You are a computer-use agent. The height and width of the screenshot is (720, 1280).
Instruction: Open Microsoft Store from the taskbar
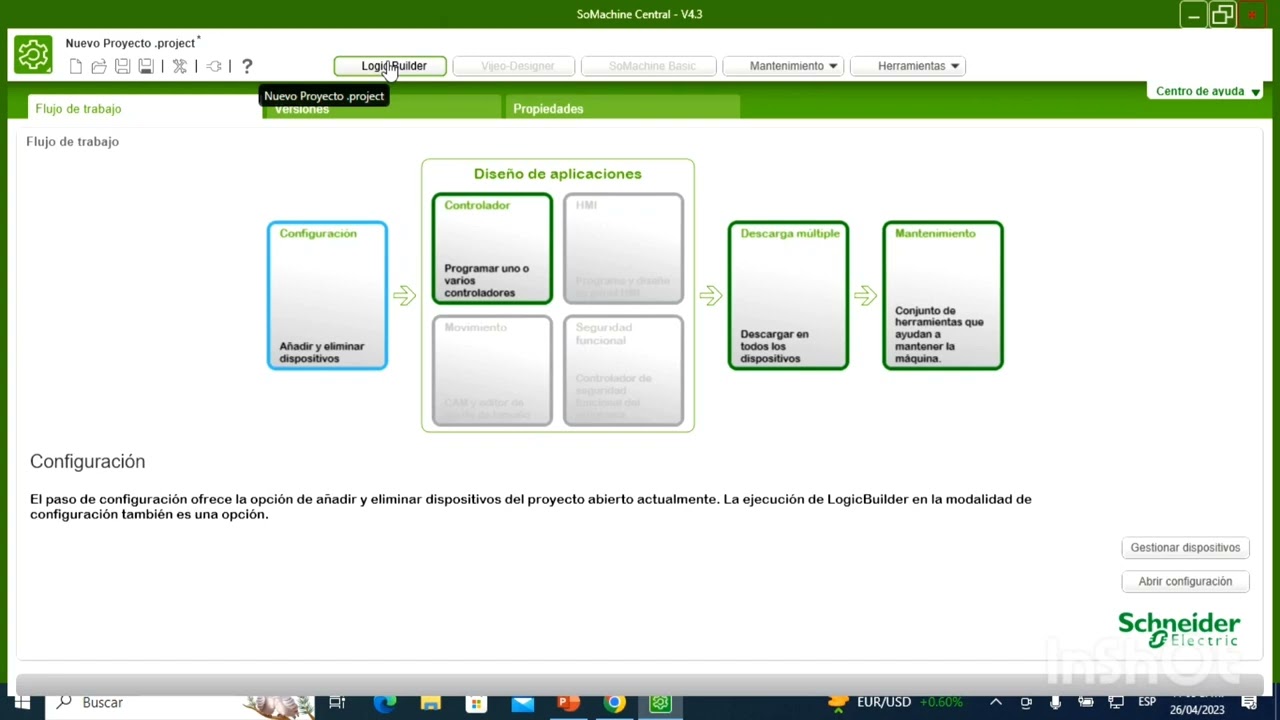point(477,703)
